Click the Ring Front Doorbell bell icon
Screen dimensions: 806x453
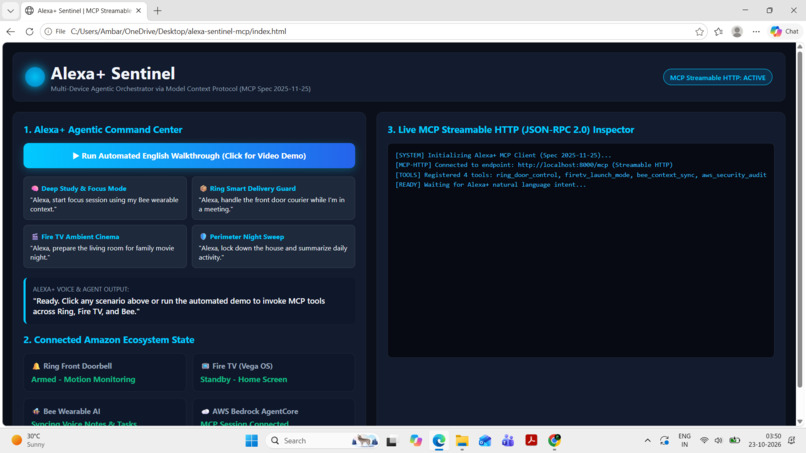[x=36, y=366]
